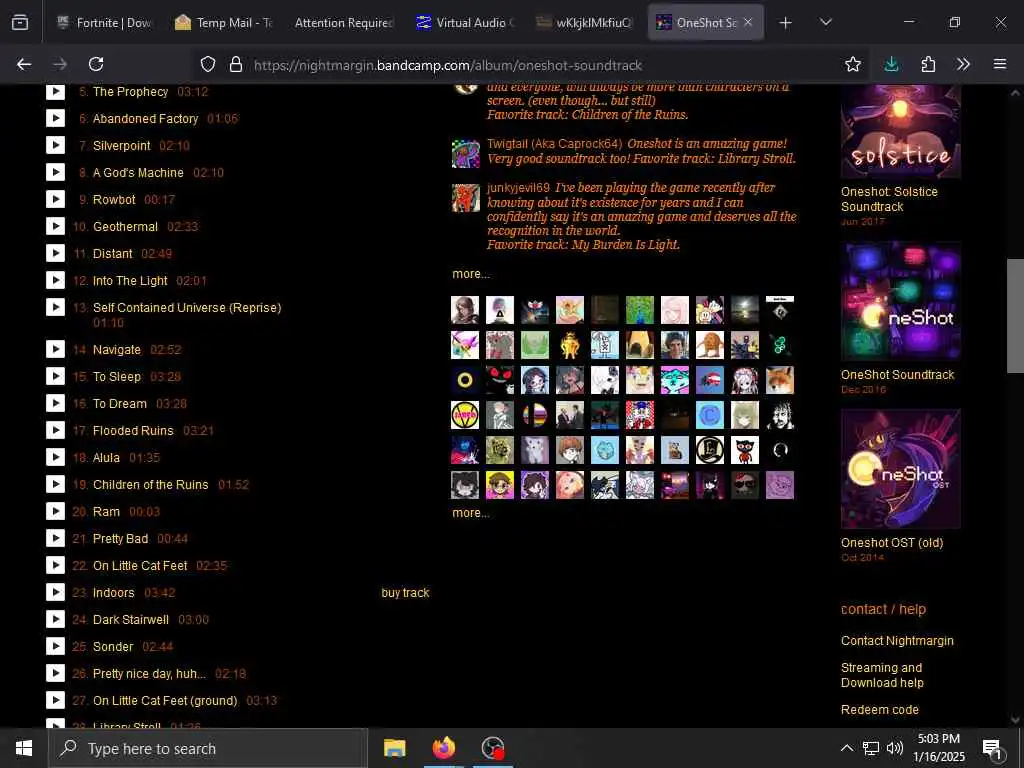The width and height of the screenshot is (1024, 768).
Task: Play Into The Light track
Action: click(x=56, y=280)
